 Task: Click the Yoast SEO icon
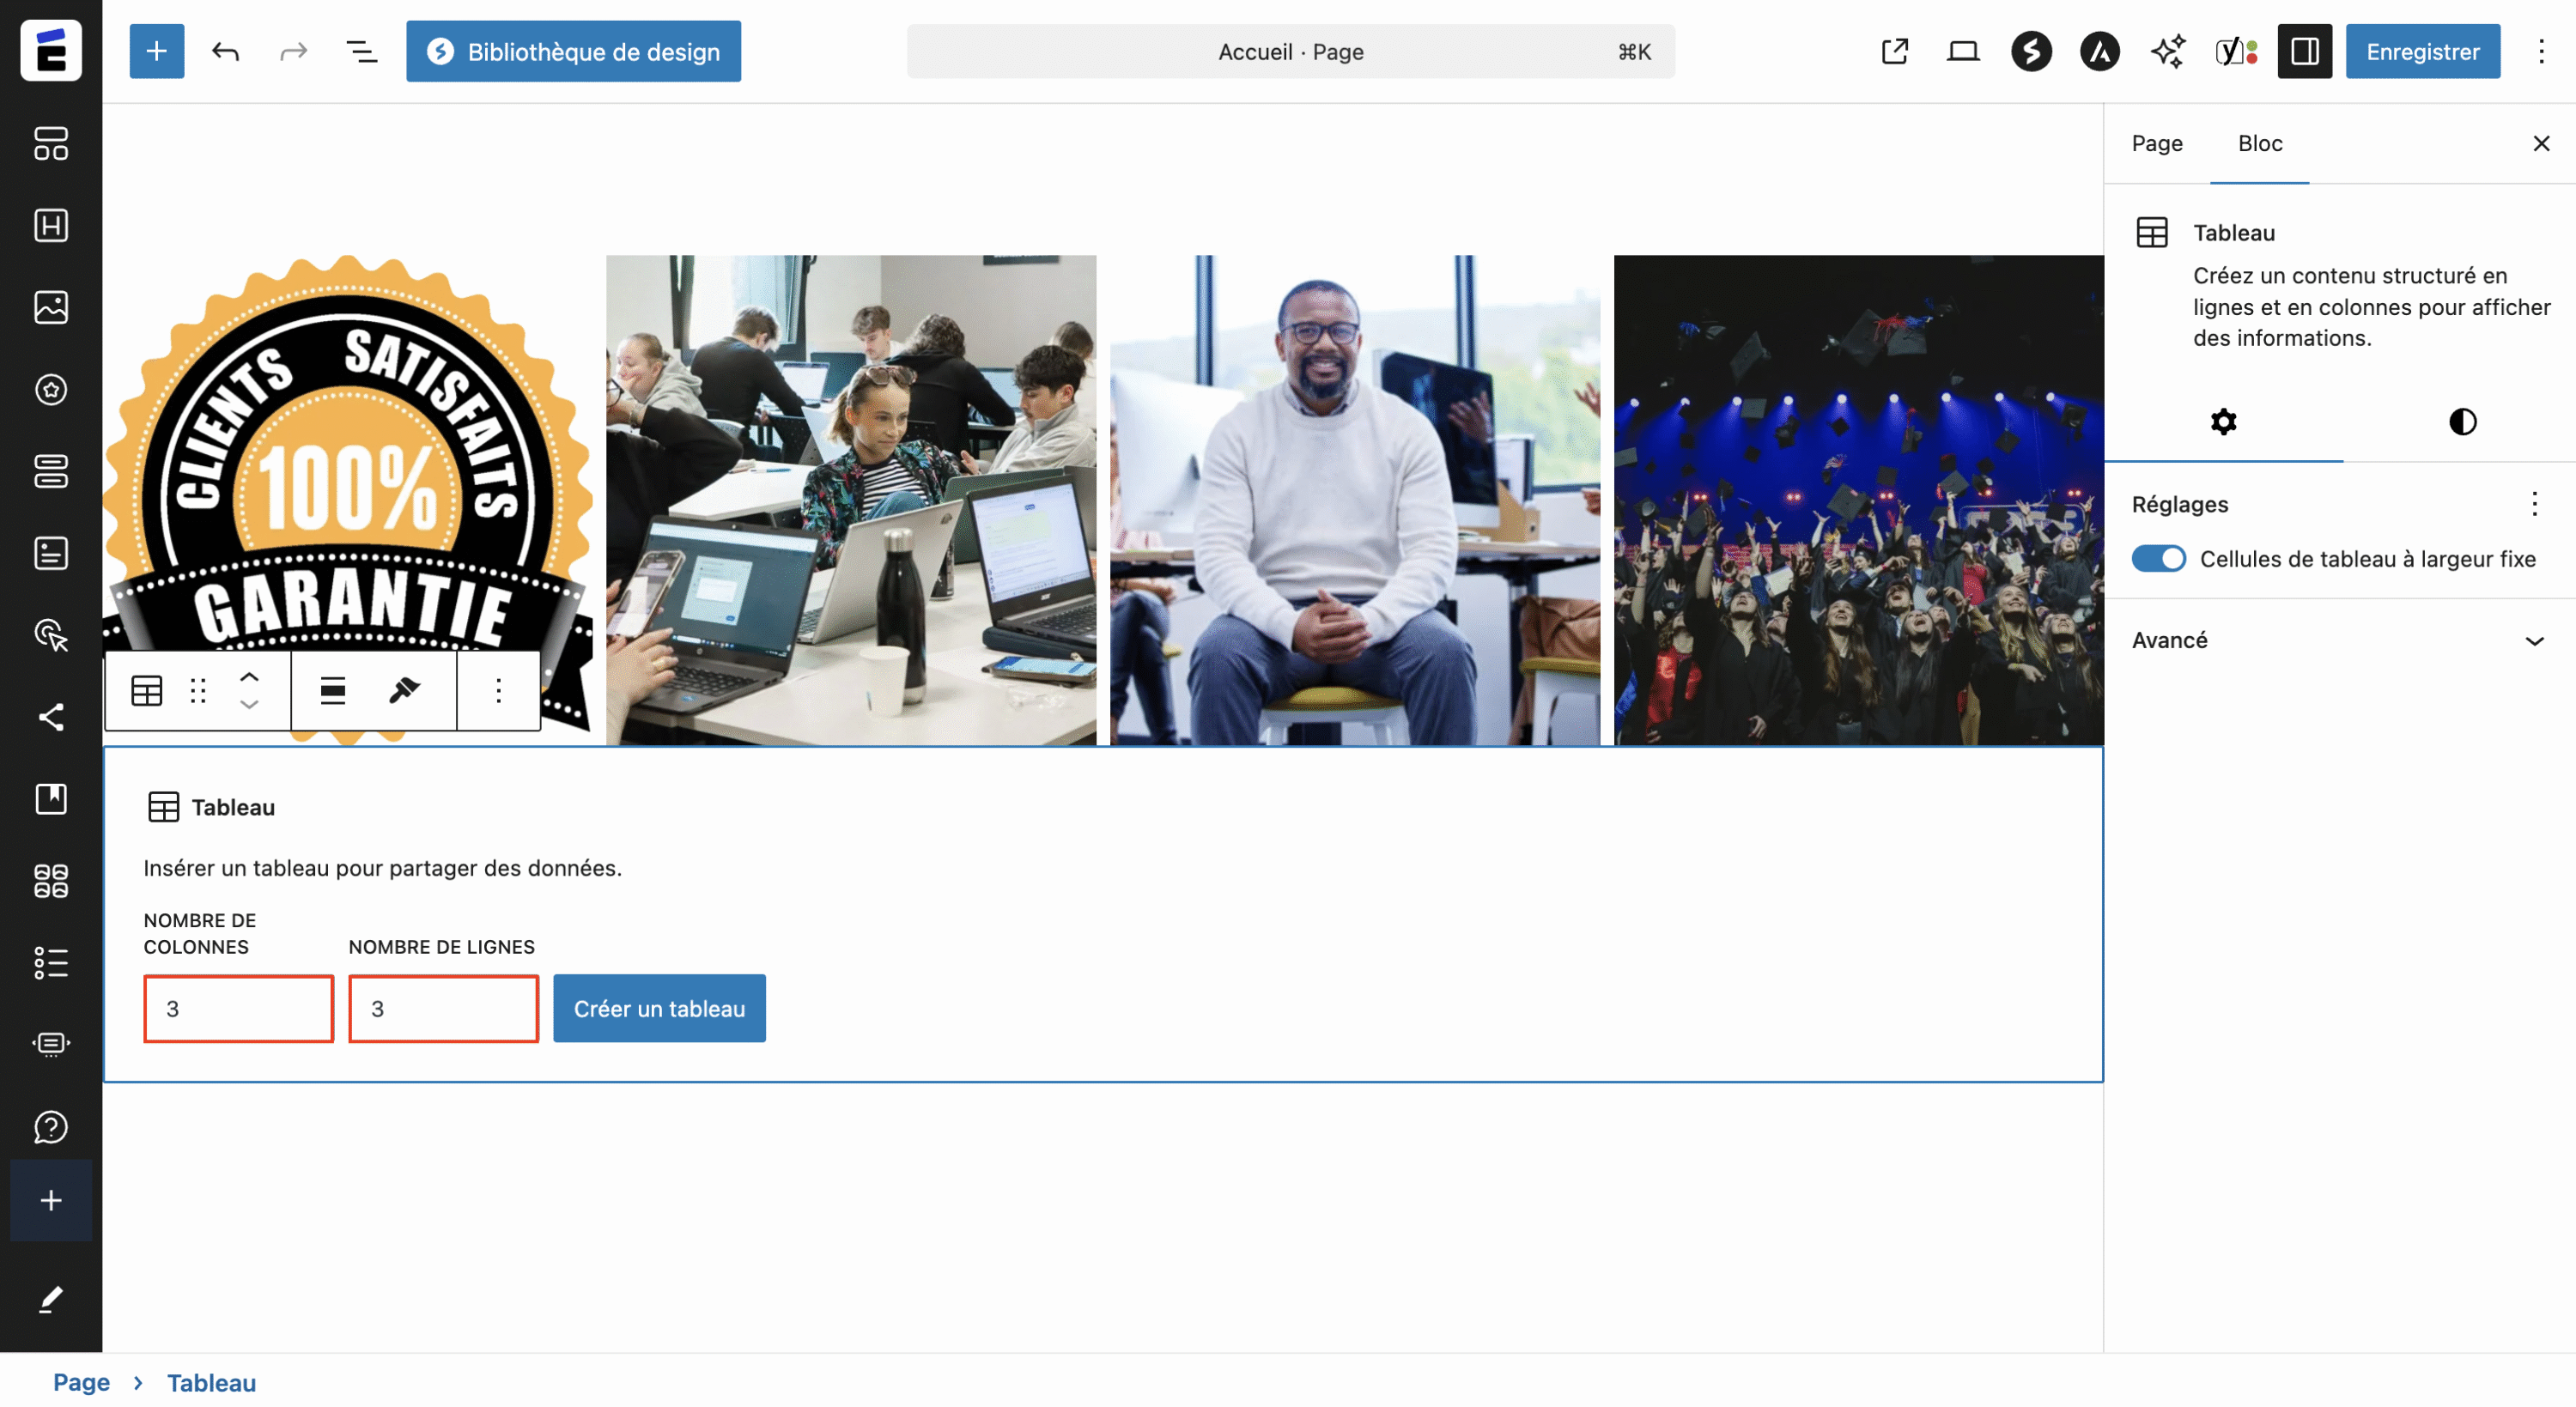[x=2236, y=51]
